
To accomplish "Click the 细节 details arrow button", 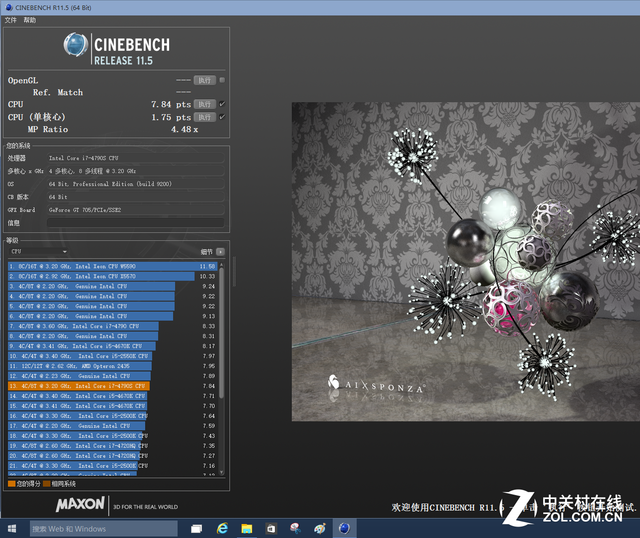I will (220, 252).
